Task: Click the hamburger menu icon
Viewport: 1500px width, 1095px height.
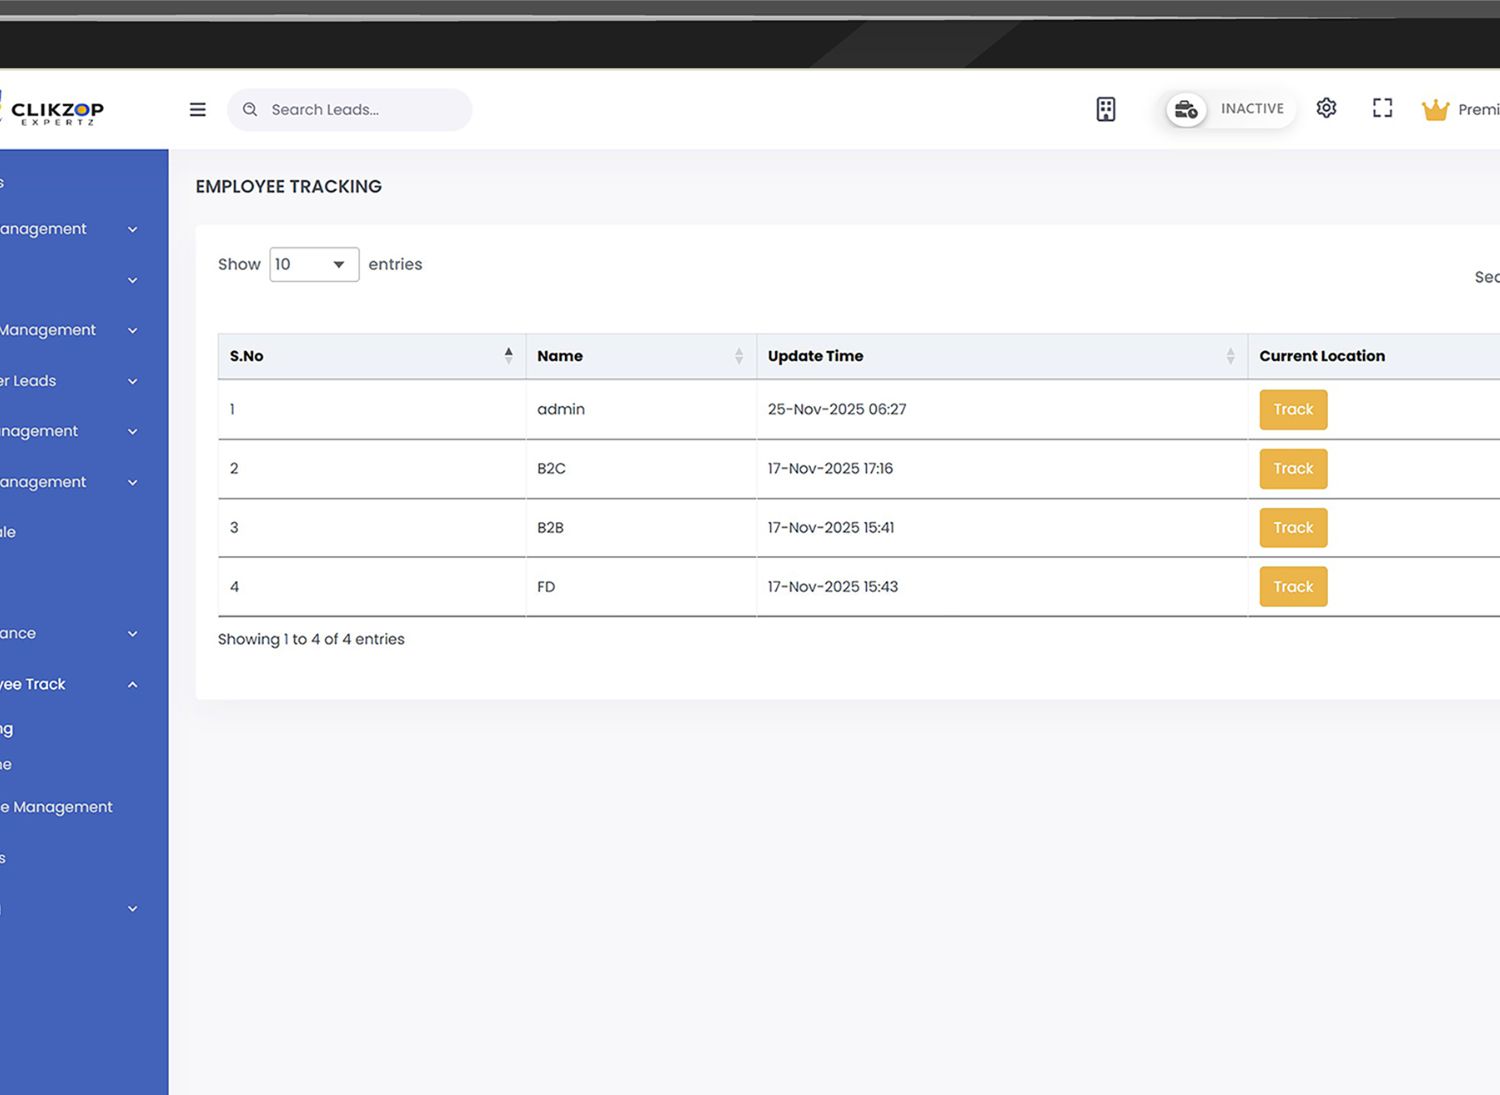Action: point(198,110)
